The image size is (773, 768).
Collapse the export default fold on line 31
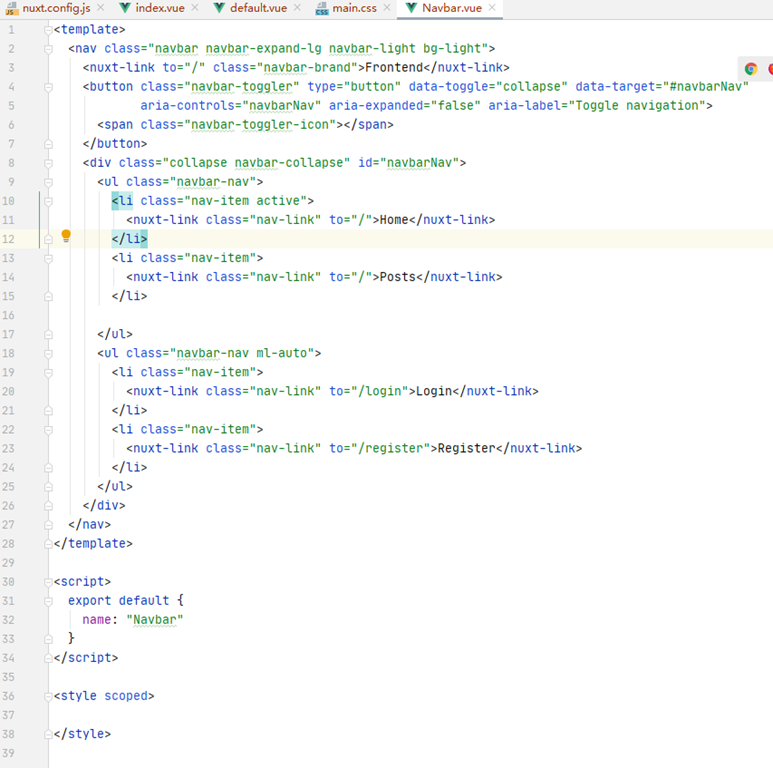pyautogui.click(x=48, y=601)
